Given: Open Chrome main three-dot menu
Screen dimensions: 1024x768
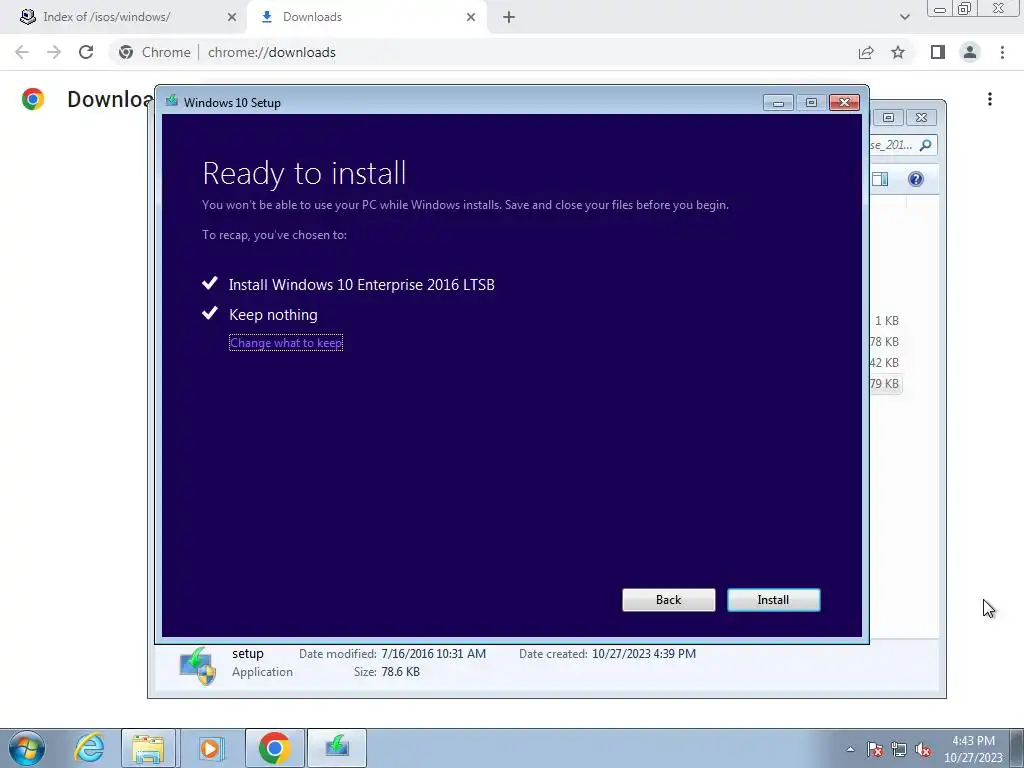Looking at the screenshot, I should [1002, 52].
